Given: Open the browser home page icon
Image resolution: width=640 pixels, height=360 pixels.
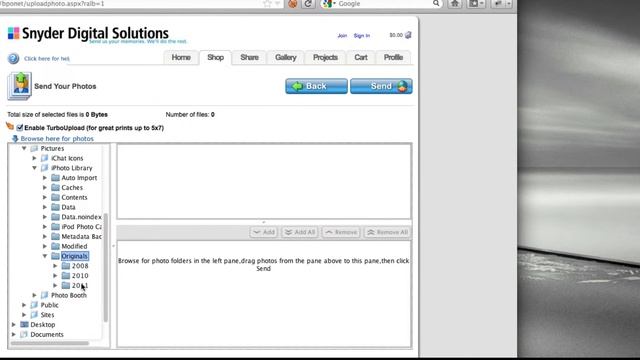Looking at the screenshot, I should click(455, 4).
